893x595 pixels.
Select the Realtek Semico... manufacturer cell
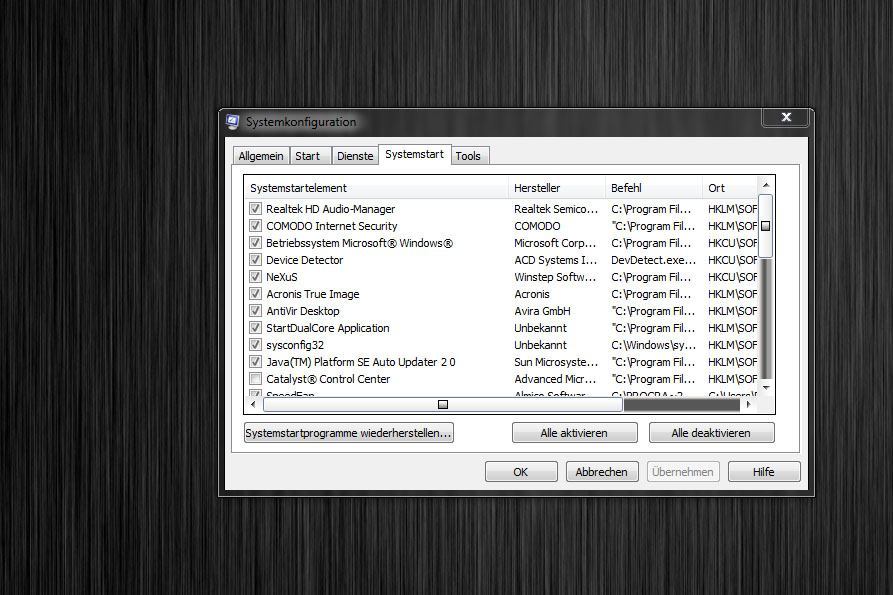point(556,209)
